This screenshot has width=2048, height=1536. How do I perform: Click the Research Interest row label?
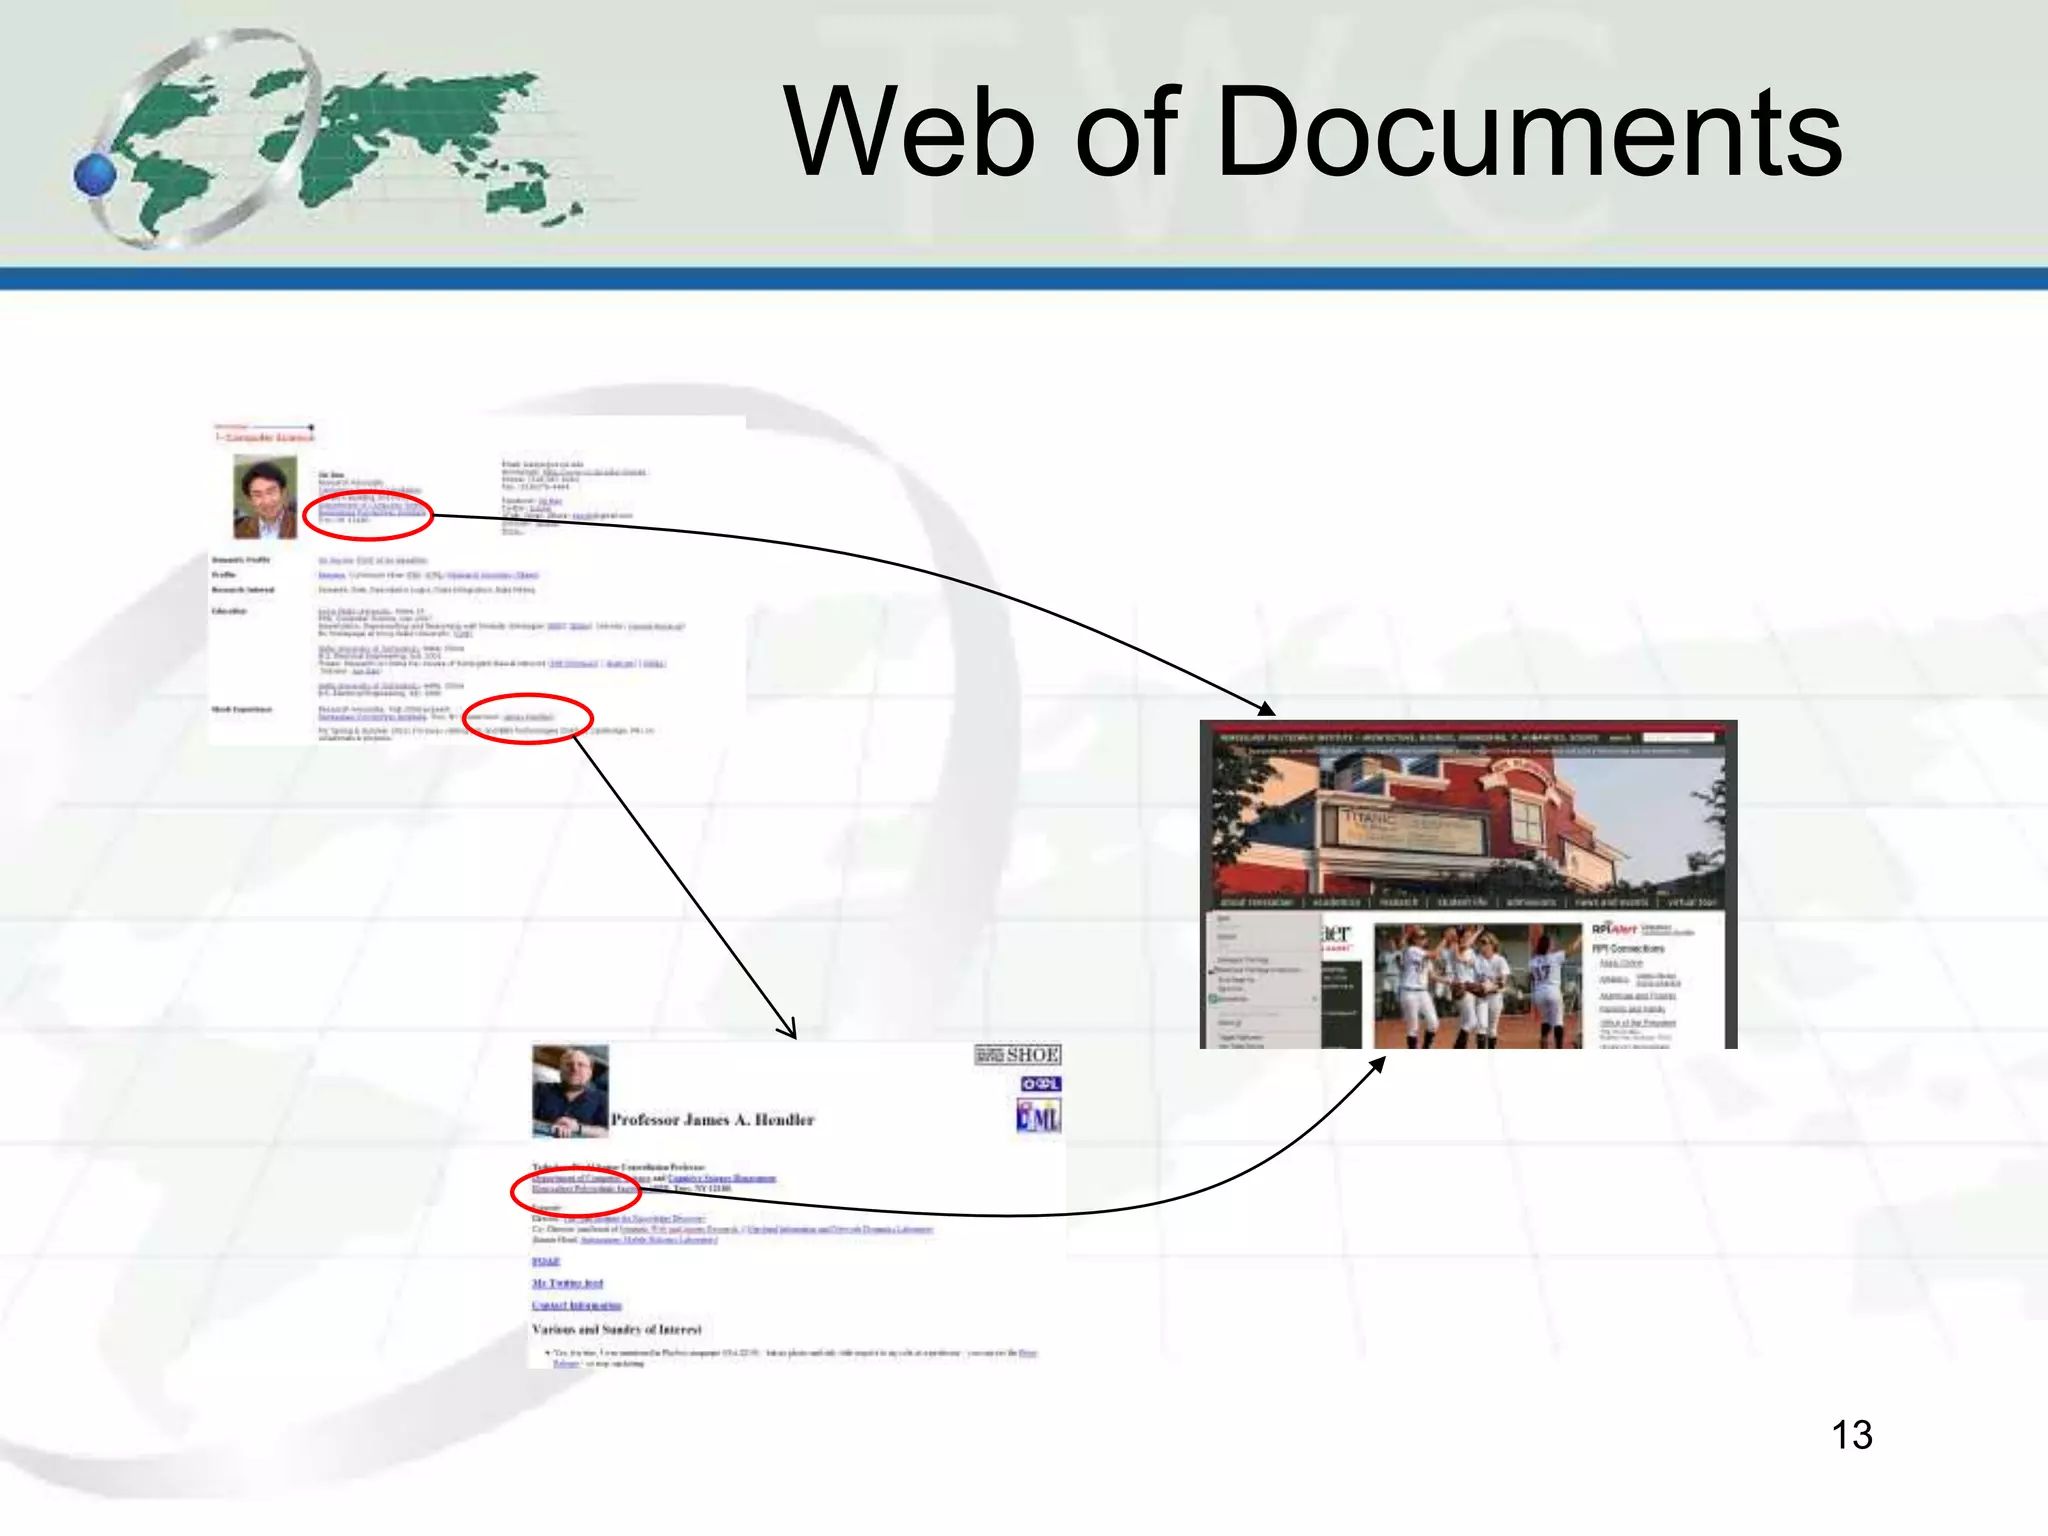tap(243, 590)
